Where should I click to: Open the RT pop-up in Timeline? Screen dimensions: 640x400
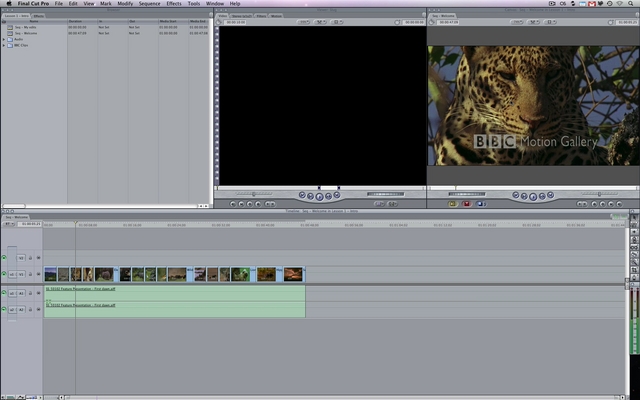coord(8,224)
